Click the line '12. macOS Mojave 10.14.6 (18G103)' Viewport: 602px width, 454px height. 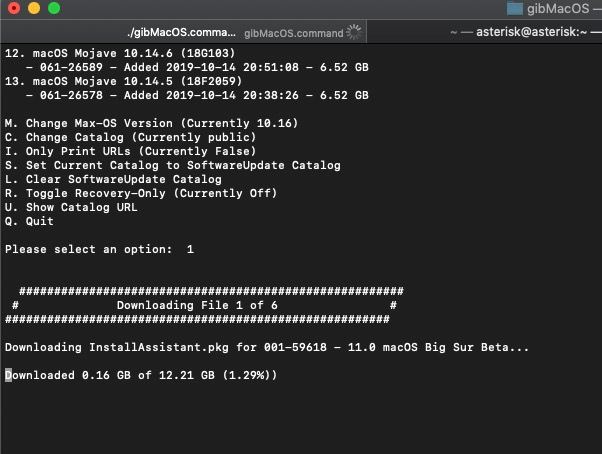click(x=120, y=53)
